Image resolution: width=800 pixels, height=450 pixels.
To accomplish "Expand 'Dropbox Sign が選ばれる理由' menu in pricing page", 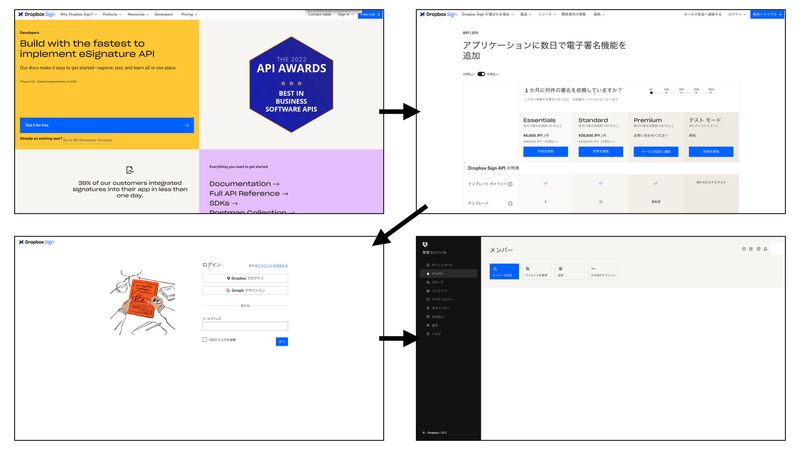I will point(487,14).
